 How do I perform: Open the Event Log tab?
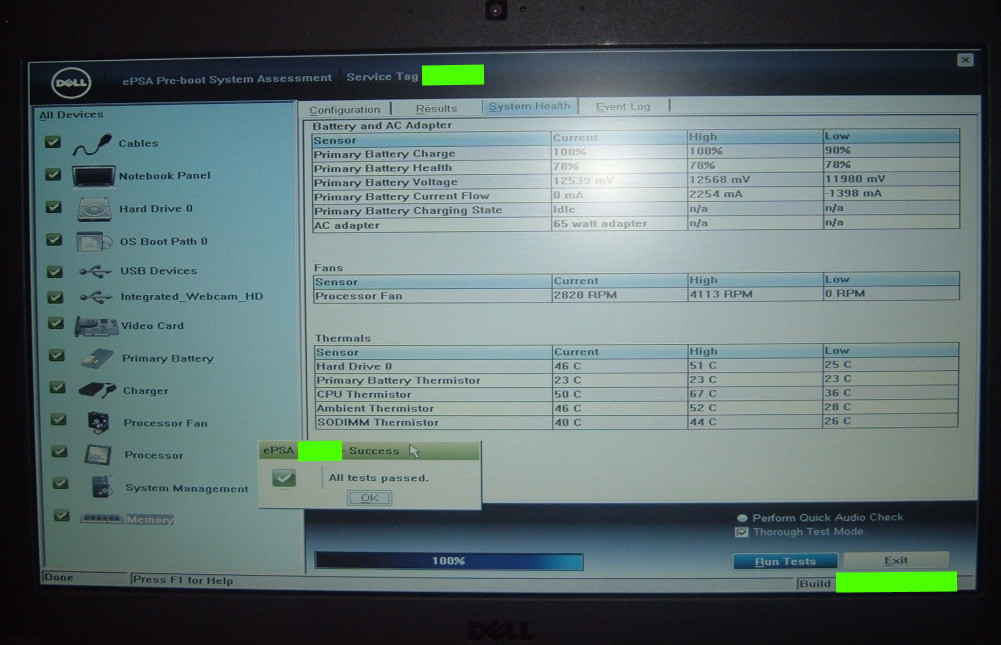click(623, 106)
